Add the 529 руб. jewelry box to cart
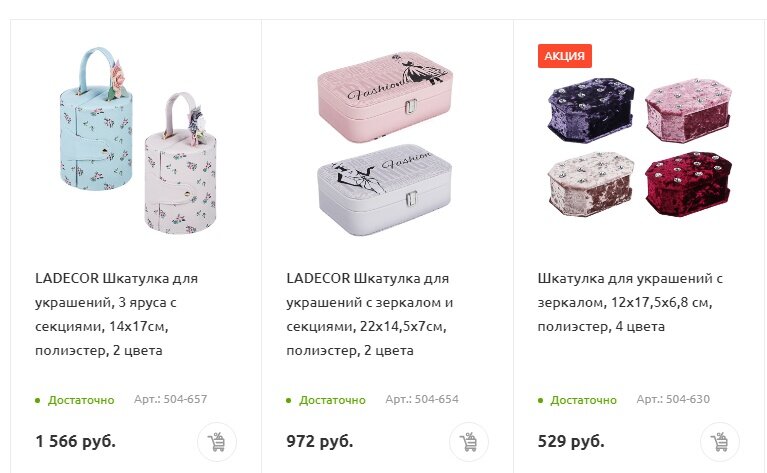The width and height of the screenshot is (767, 473). (x=720, y=442)
